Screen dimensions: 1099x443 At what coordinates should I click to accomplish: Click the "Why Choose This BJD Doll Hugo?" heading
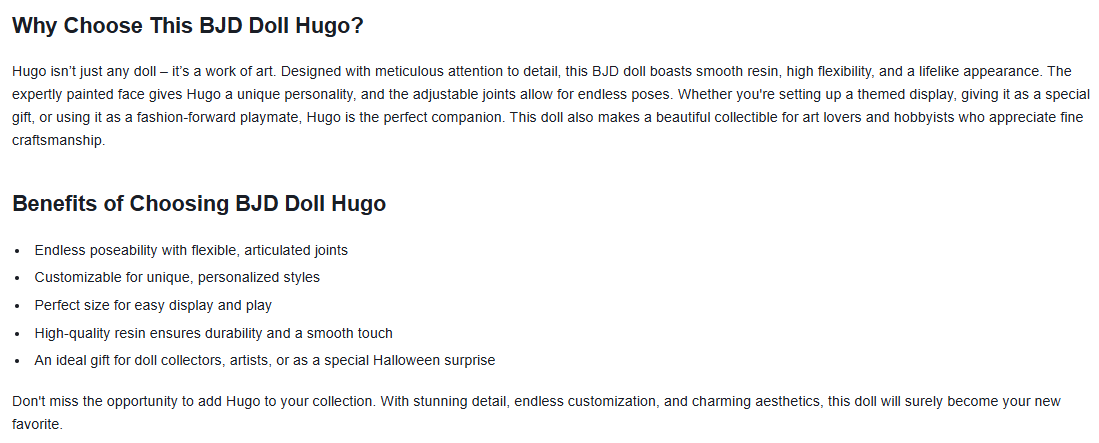click(187, 27)
